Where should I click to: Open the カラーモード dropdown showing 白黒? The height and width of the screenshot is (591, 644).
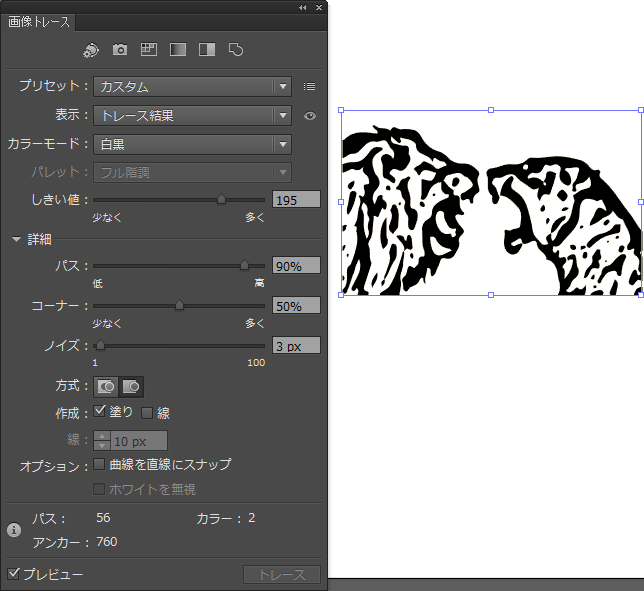coord(192,145)
